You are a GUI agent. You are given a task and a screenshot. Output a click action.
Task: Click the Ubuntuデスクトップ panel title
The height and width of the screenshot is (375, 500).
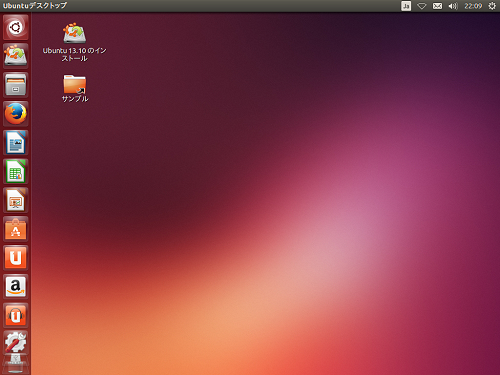click(35, 6)
